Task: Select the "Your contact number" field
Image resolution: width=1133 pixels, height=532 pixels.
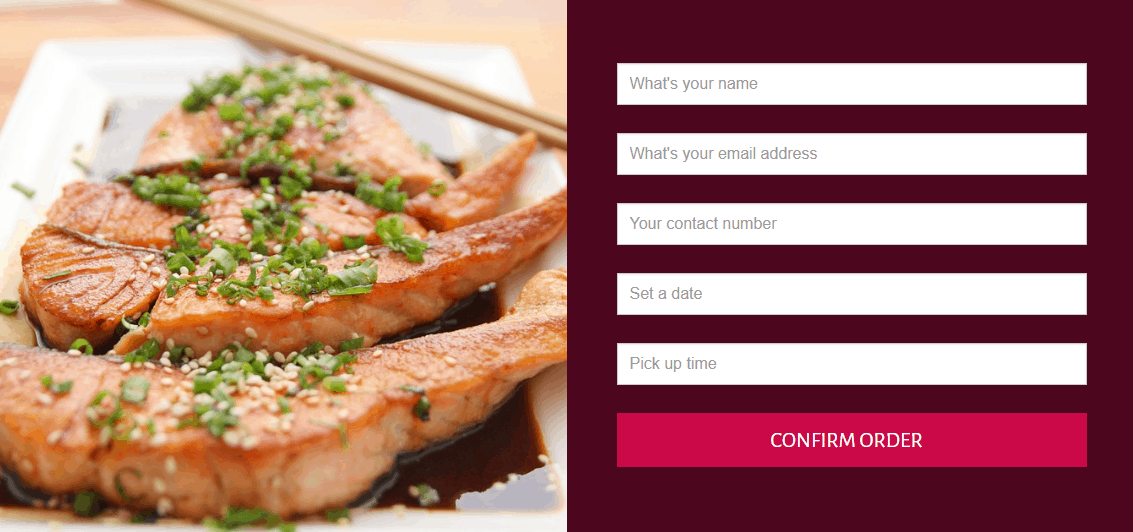Action: 851,224
